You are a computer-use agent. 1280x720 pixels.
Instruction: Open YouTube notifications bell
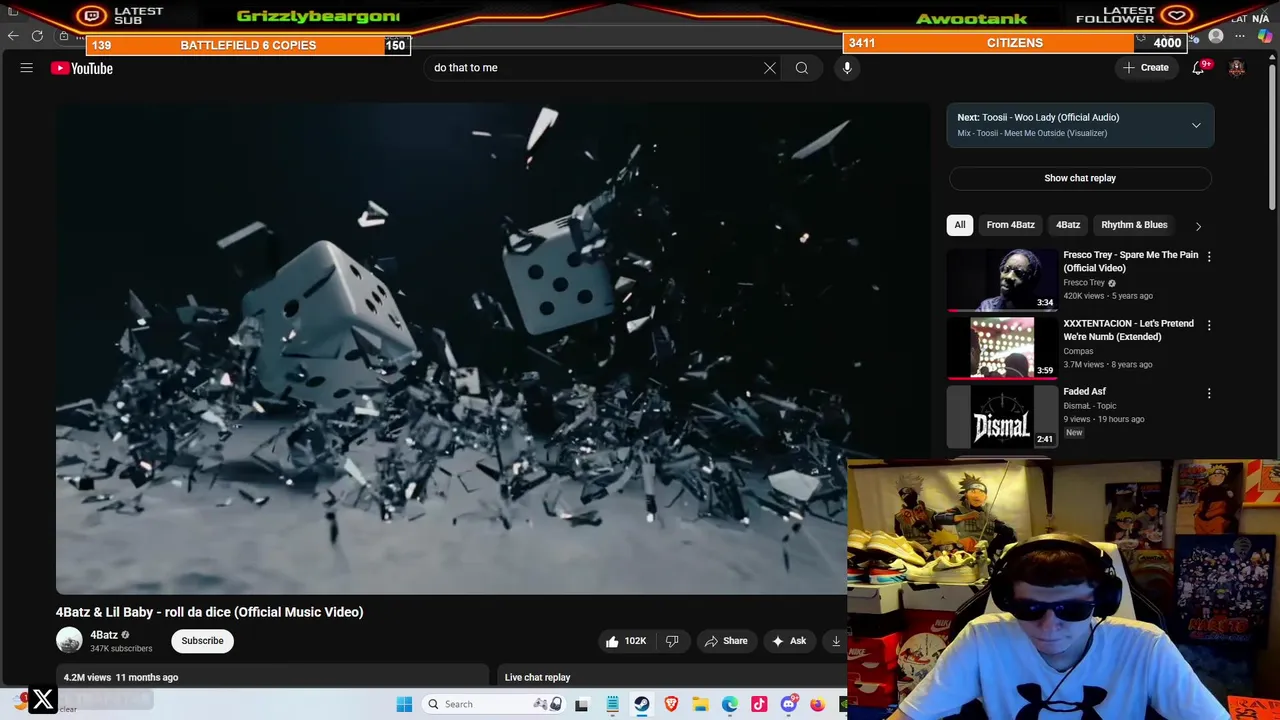pos(1198,68)
